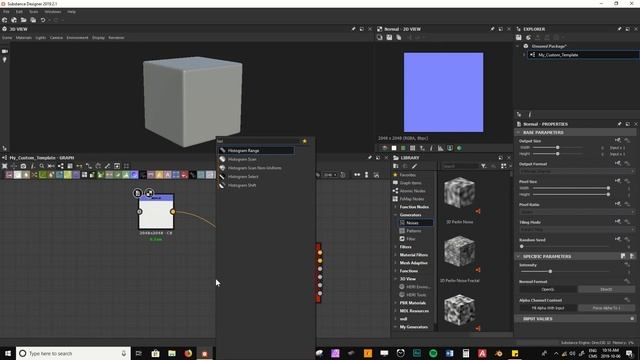Toggle the favorites star in node search popup

tap(304, 141)
